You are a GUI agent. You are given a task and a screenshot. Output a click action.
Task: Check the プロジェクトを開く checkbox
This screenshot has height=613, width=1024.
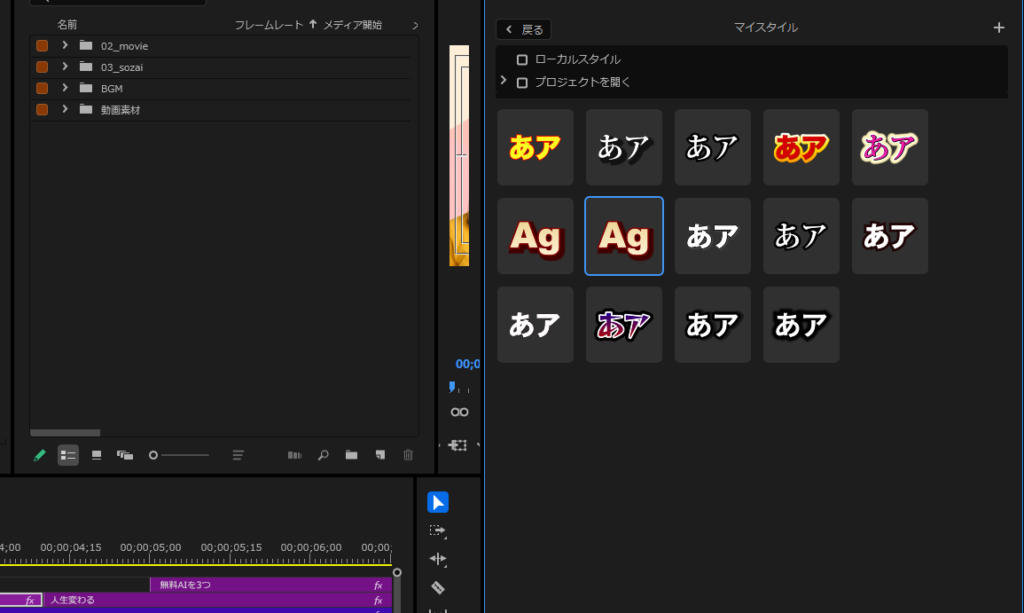[522, 83]
